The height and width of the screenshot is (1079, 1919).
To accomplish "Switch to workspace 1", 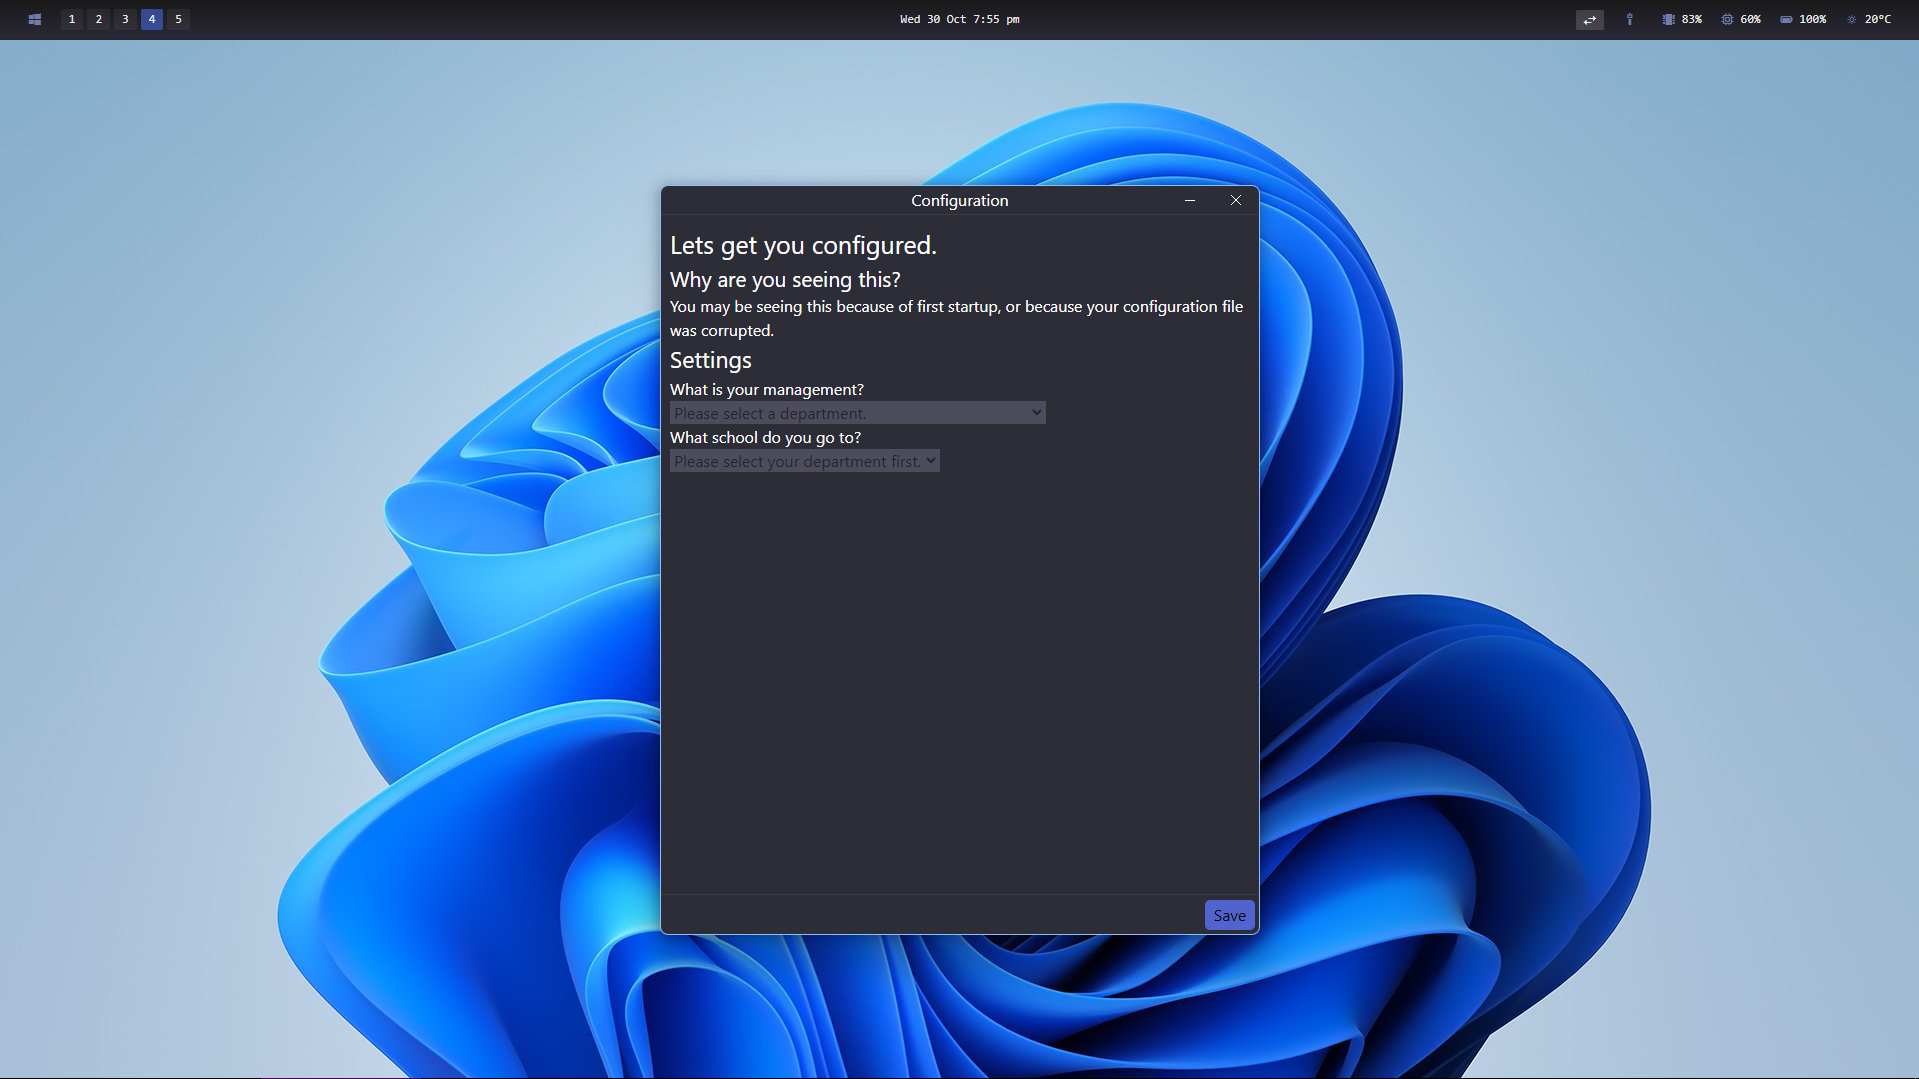I will tap(72, 19).
